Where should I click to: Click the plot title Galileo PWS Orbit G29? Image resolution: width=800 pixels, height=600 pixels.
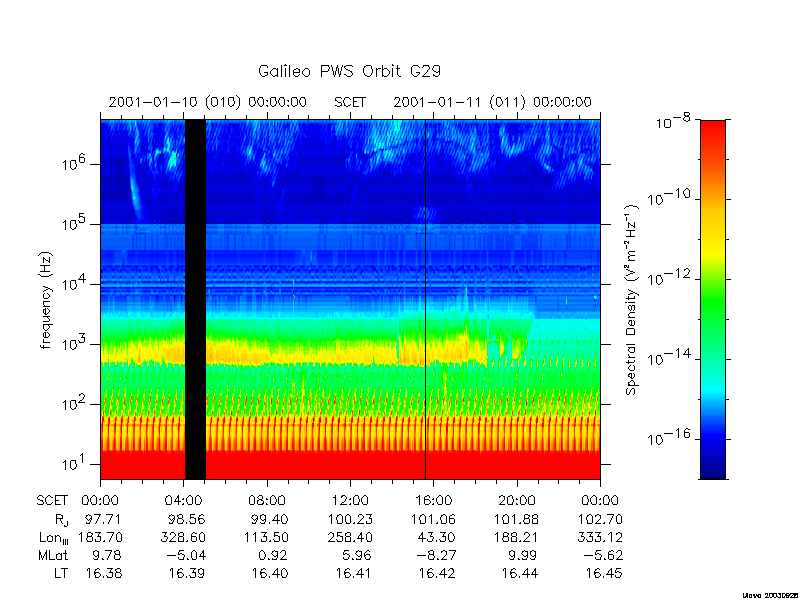pos(349,71)
